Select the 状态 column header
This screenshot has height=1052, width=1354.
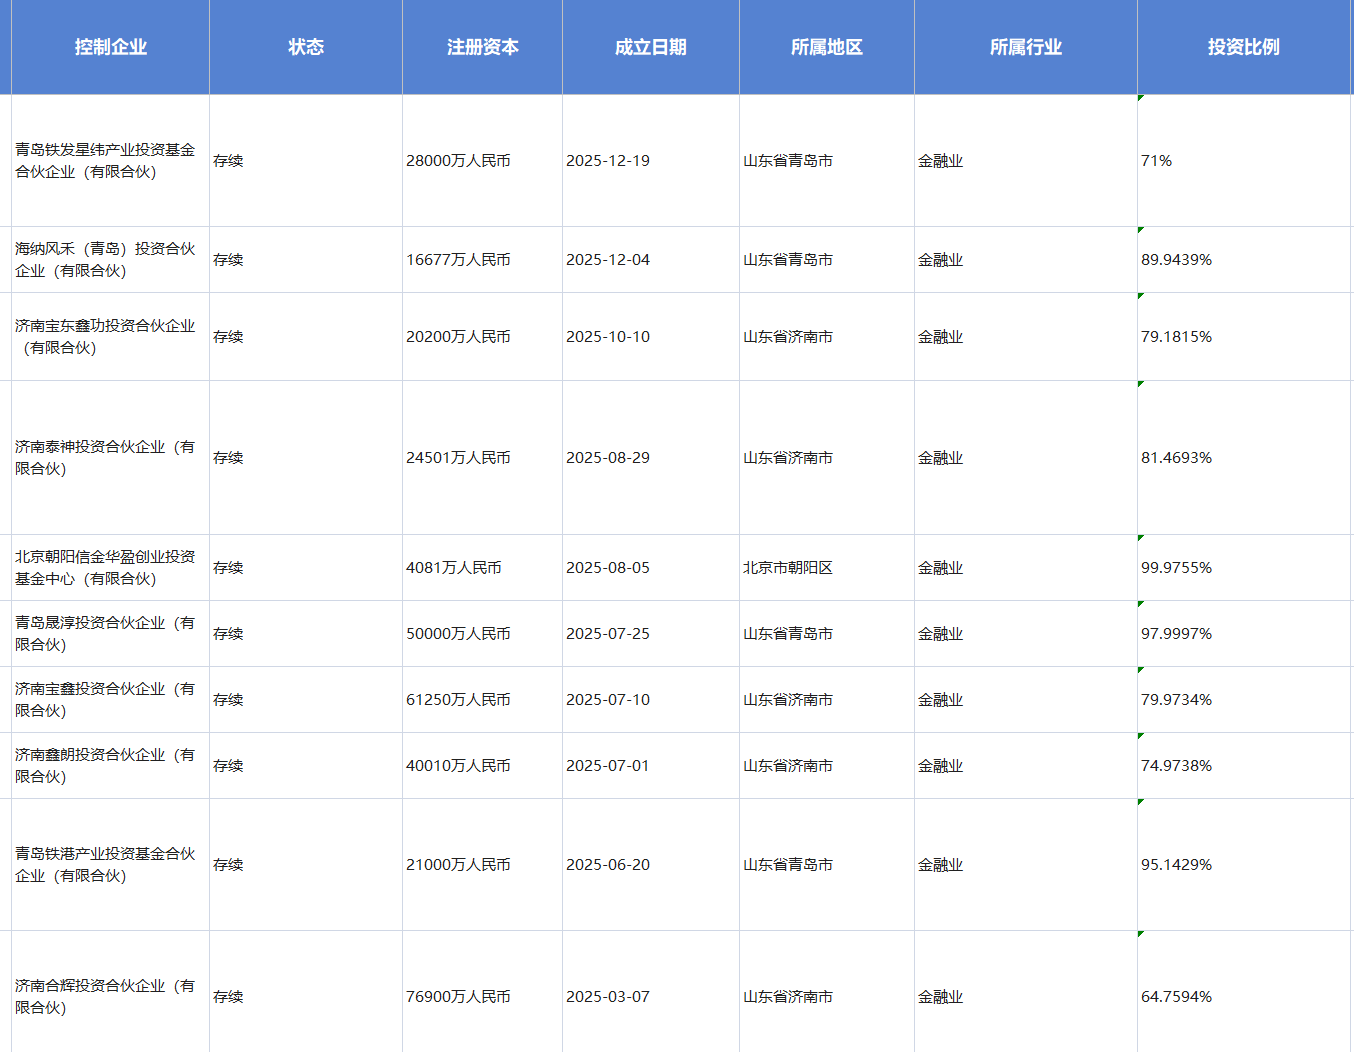pyautogui.click(x=306, y=47)
